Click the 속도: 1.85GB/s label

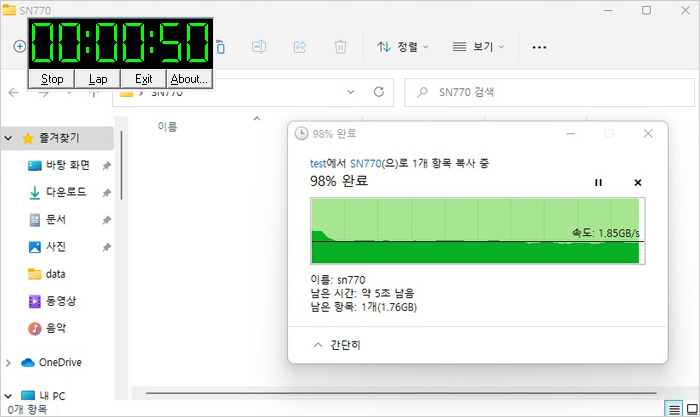point(606,233)
